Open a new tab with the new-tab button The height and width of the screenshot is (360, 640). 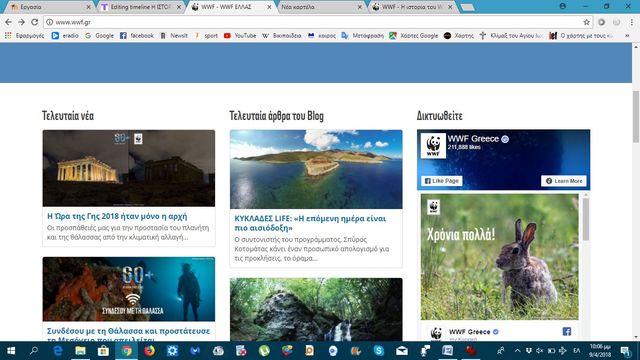(467, 7)
